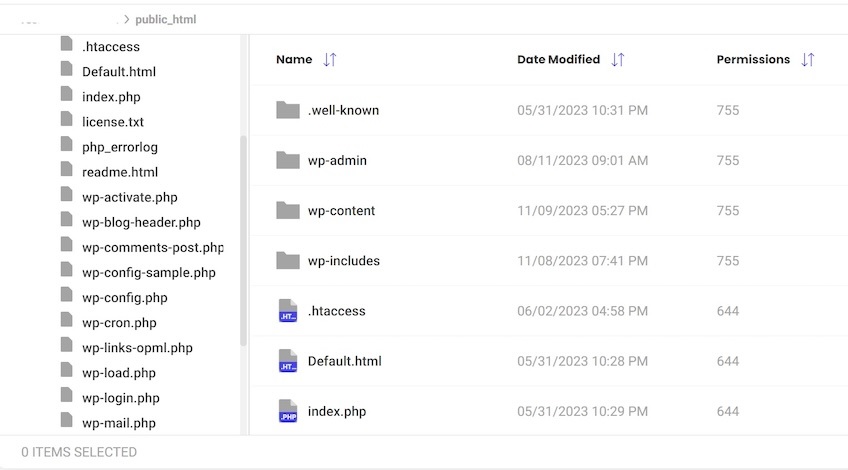Click the file icon beside wp-comments-post.php
This screenshot has width=848, height=470.
point(67,244)
